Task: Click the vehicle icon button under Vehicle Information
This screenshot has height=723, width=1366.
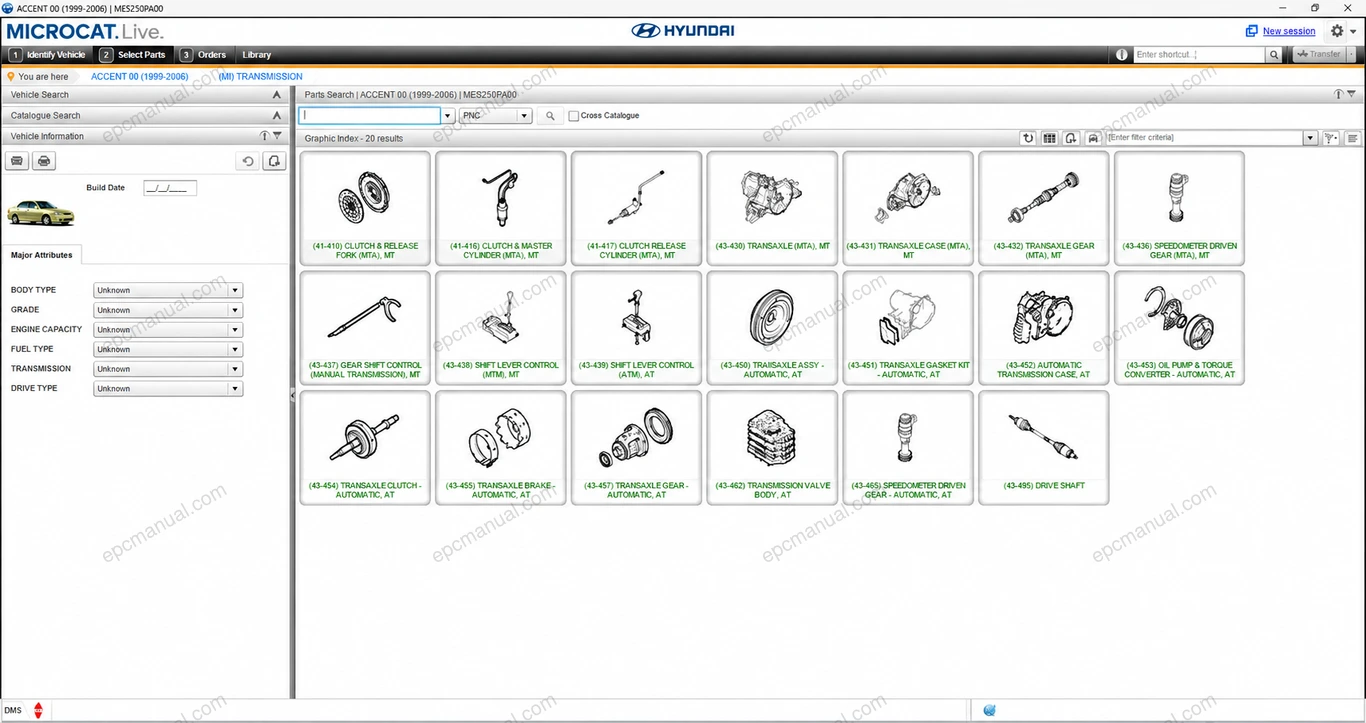Action: [x=17, y=161]
